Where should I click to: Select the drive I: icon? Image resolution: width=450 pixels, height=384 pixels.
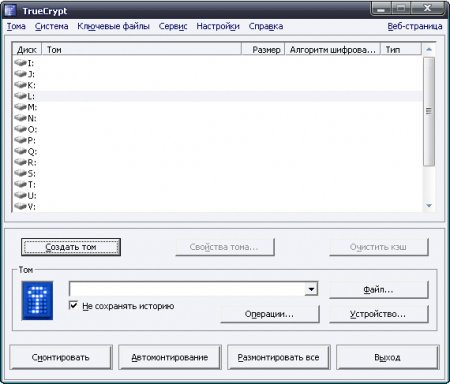[20, 63]
